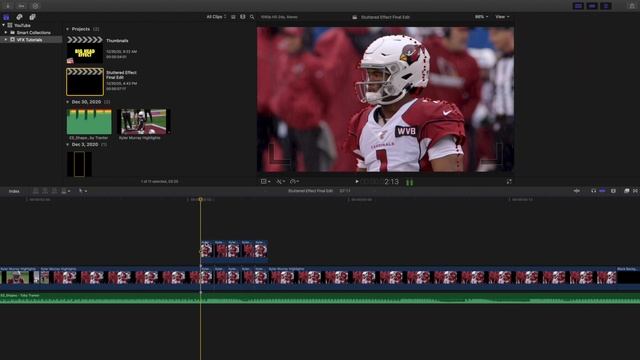This screenshot has width=640, height=360.
Task: Open the timeline Index button
Action: coord(14,191)
